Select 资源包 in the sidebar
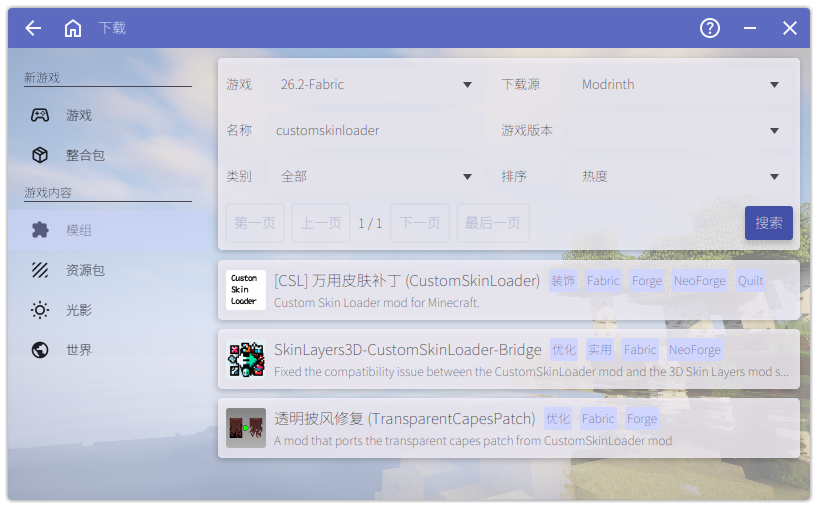This screenshot has height=508, width=818. [x=108, y=270]
